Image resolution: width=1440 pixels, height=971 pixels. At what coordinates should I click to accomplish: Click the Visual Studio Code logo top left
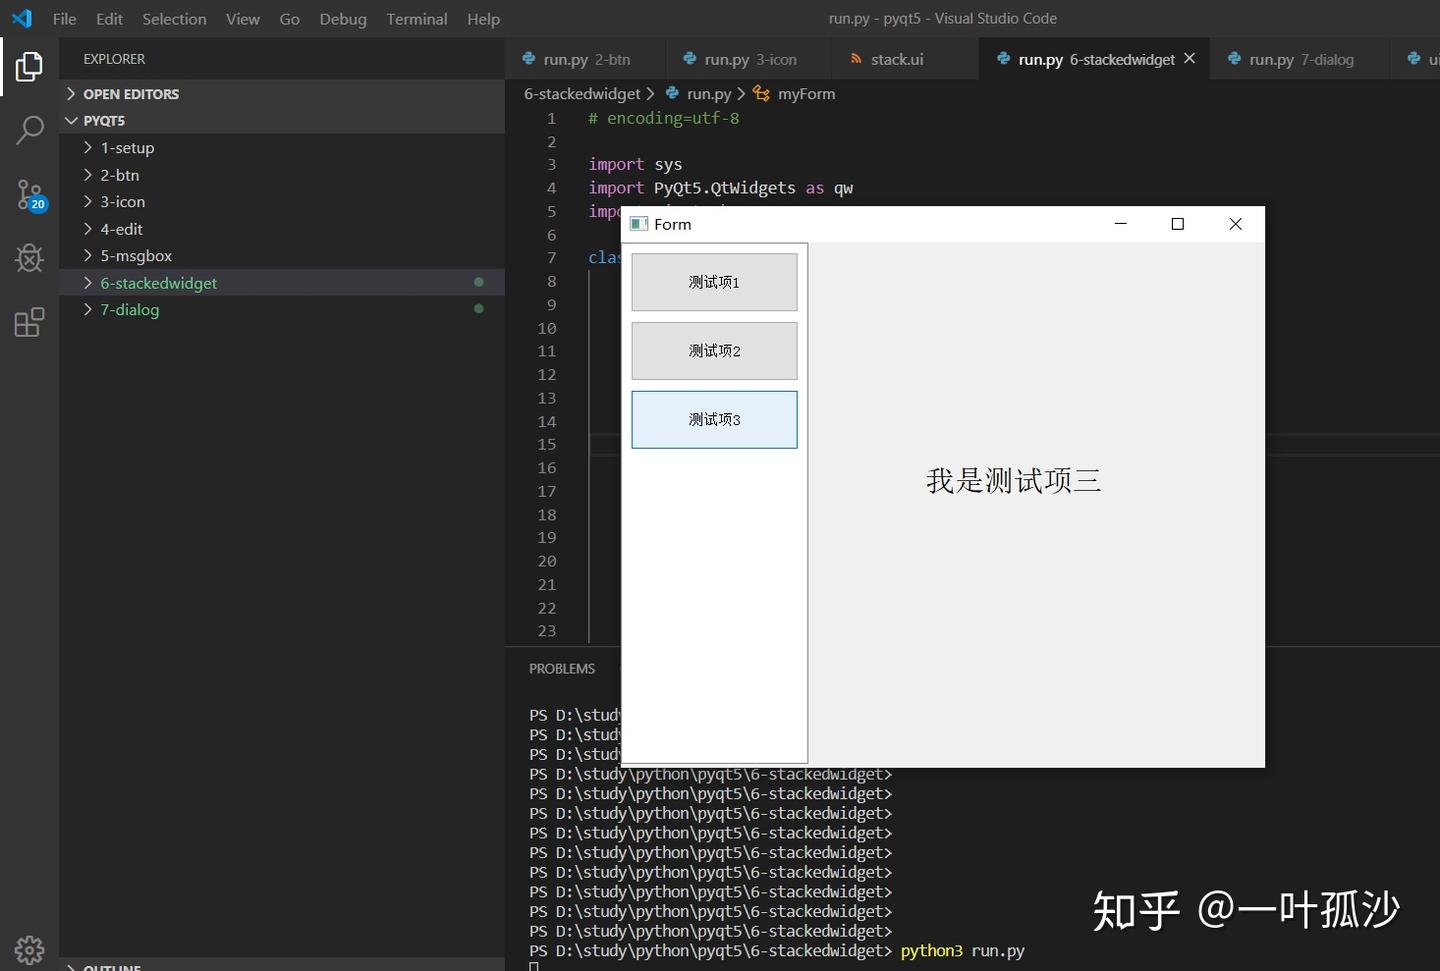[21, 18]
